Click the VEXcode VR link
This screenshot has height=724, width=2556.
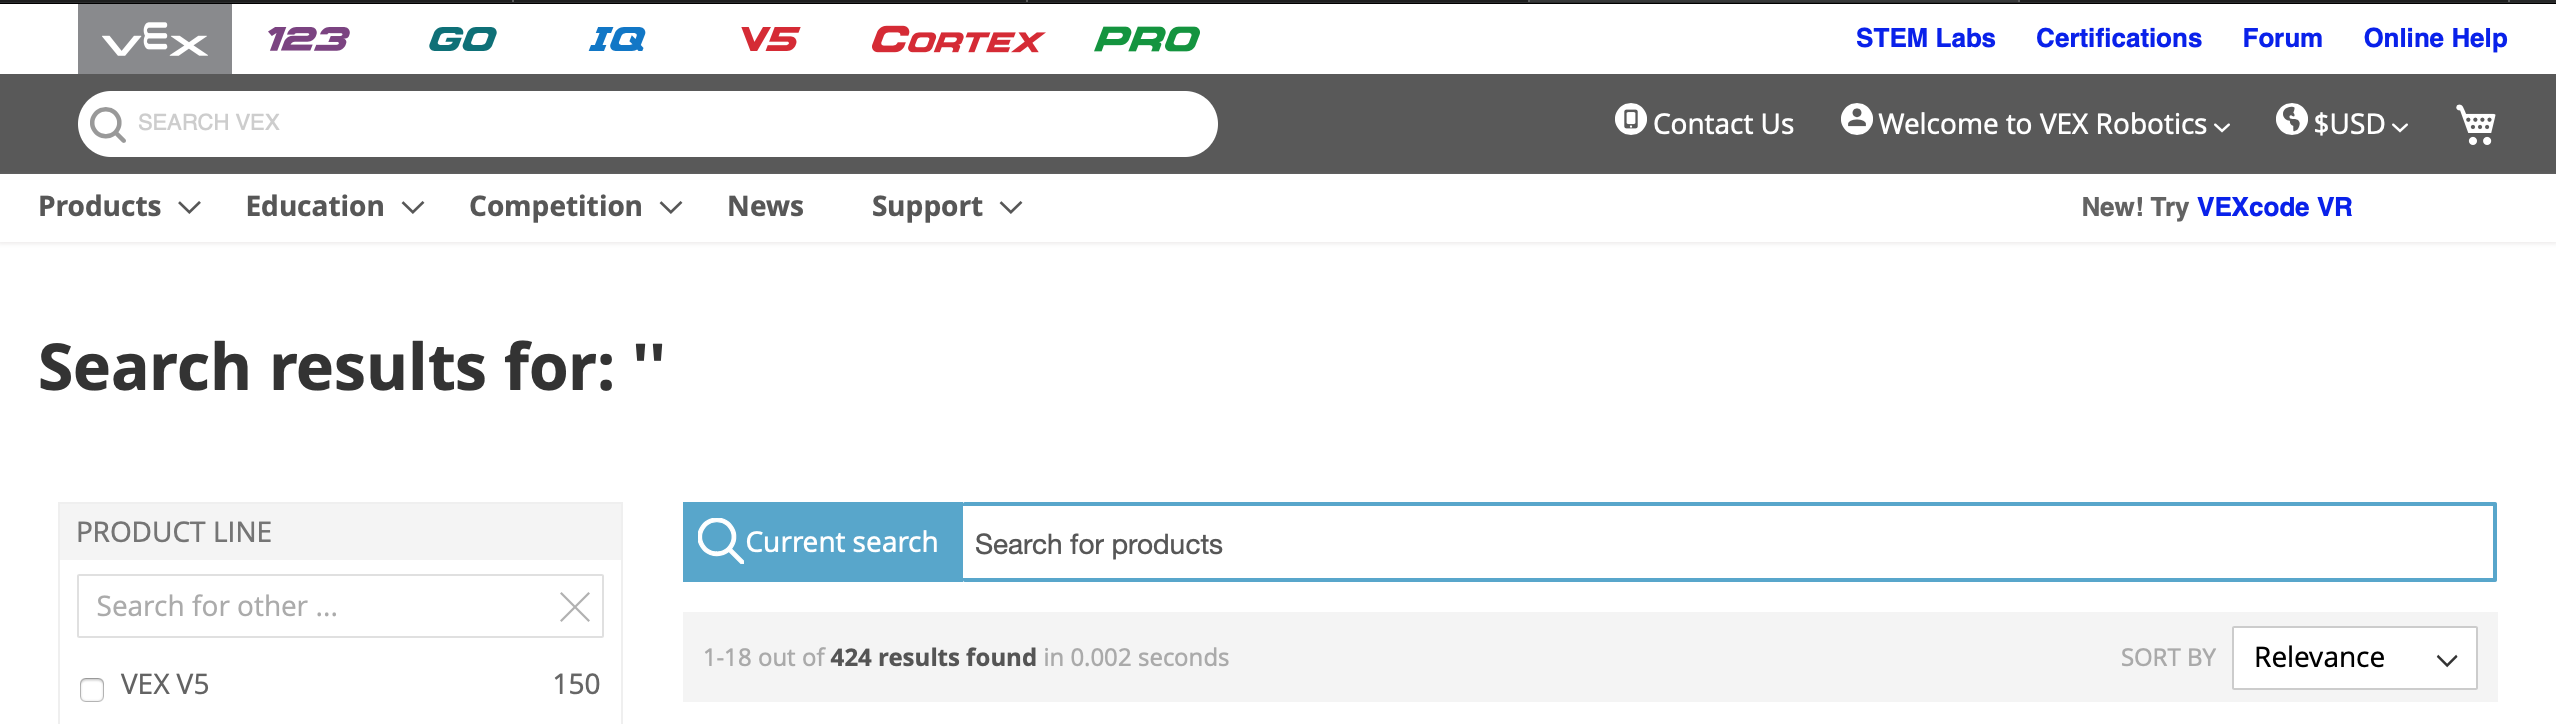point(2274,207)
